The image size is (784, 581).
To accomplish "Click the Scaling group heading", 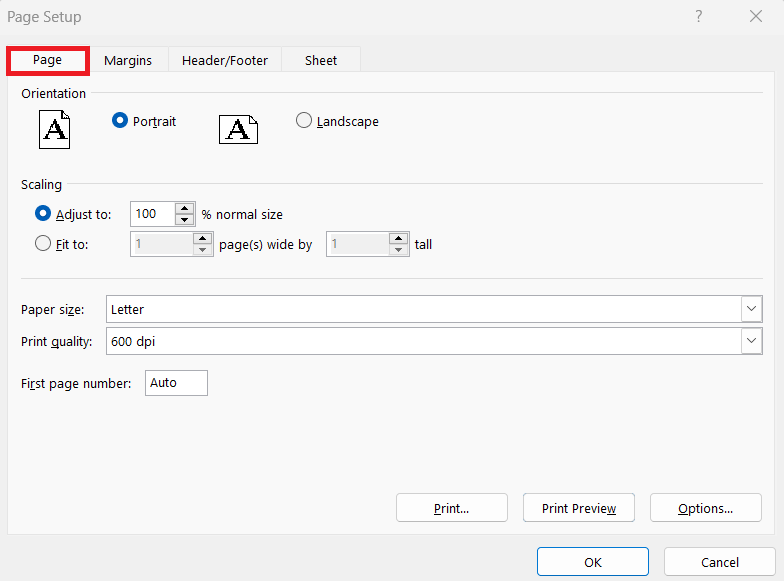I will 42,184.
